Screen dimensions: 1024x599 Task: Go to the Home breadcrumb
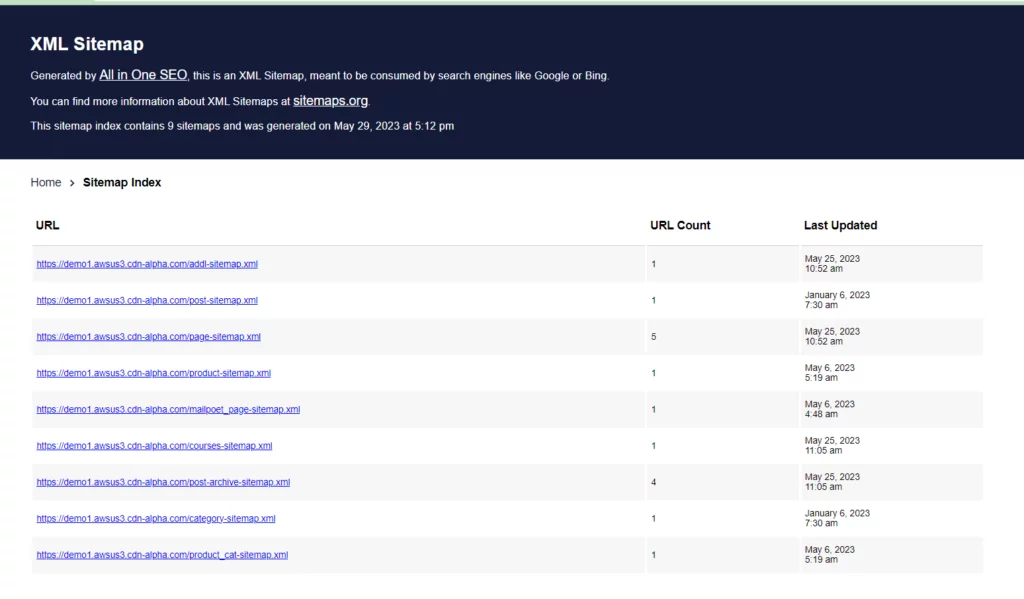click(x=46, y=182)
